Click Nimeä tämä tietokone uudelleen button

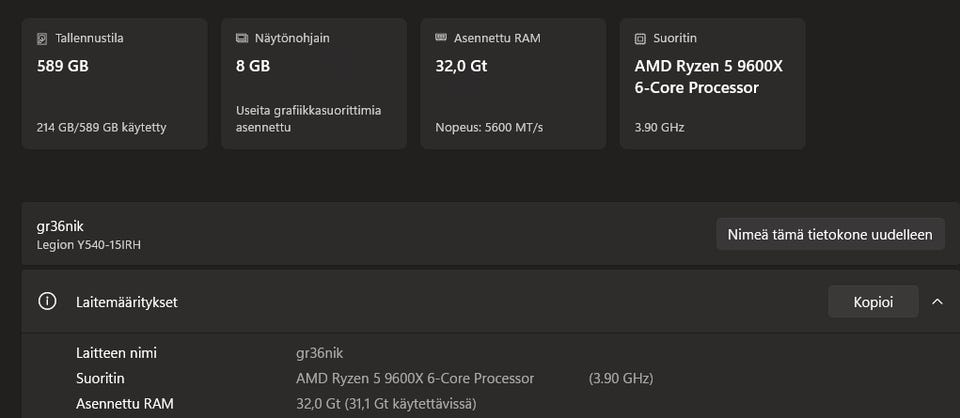click(830, 234)
